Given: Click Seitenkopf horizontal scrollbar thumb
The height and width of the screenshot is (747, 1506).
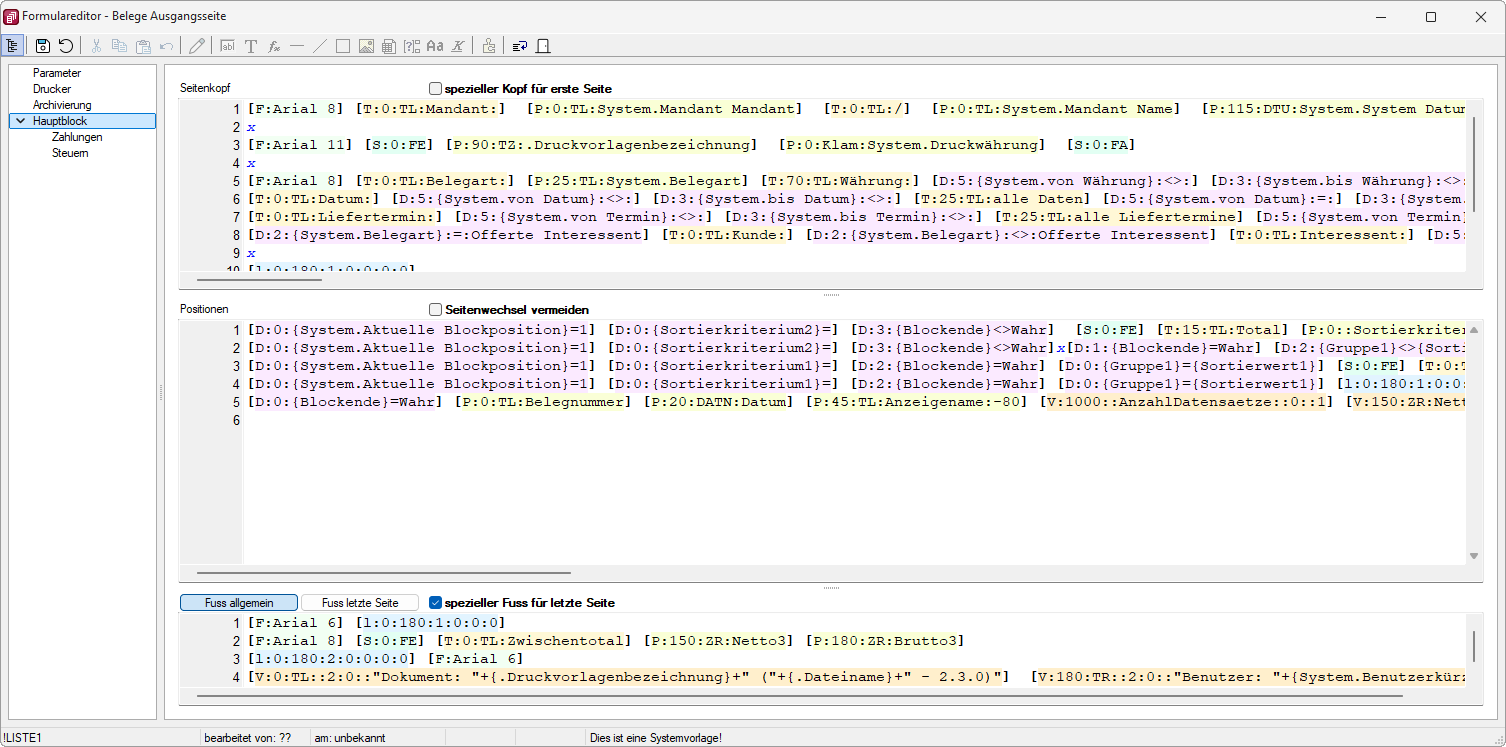Looking at the screenshot, I should (x=260, y=280).
